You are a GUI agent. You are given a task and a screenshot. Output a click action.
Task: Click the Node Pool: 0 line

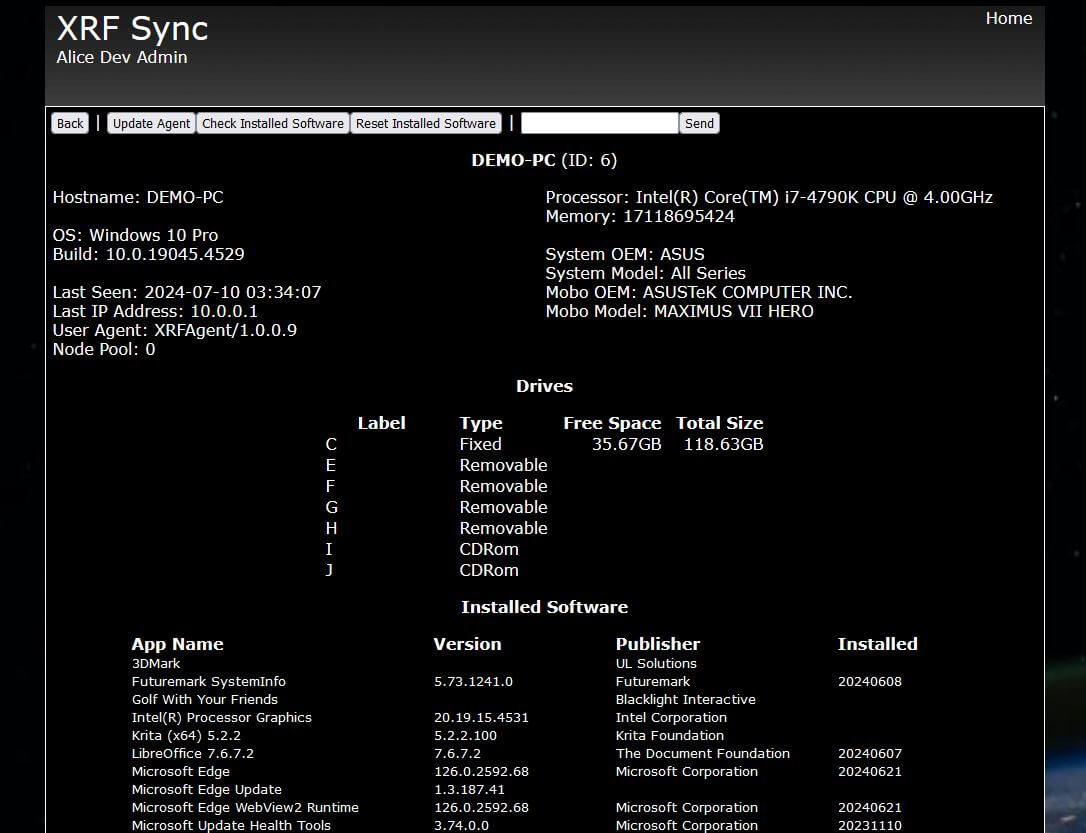click(104, 349)
